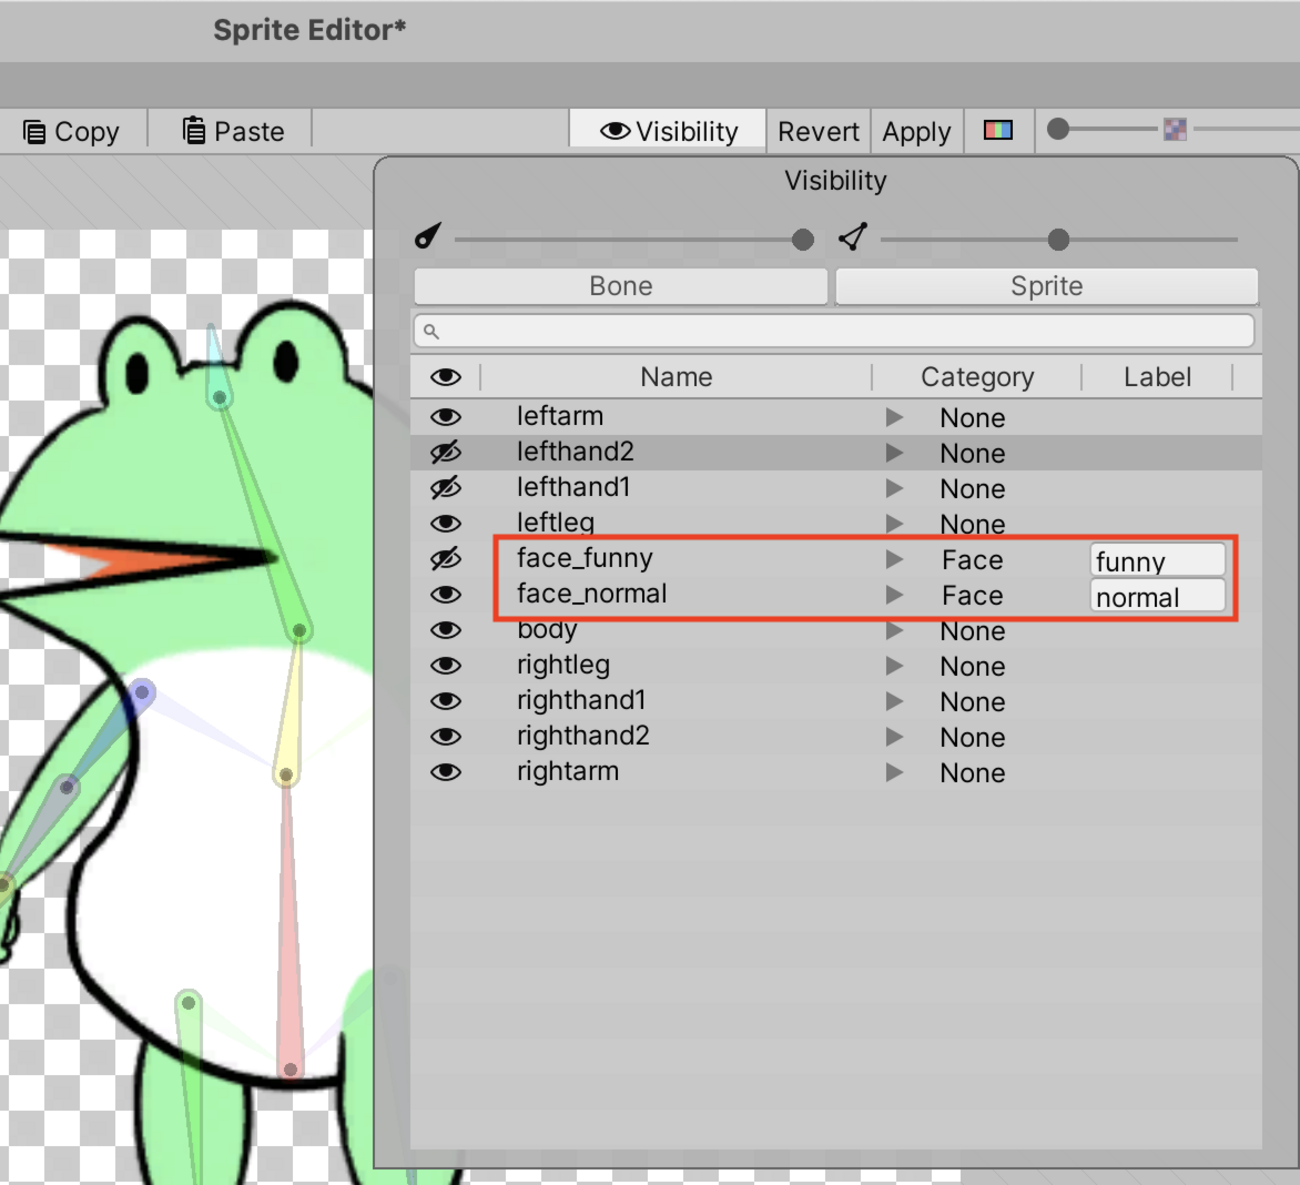1300x1185 pixels.
Task: Open category dropdown for righthand1
Action: tap(894, 702)
